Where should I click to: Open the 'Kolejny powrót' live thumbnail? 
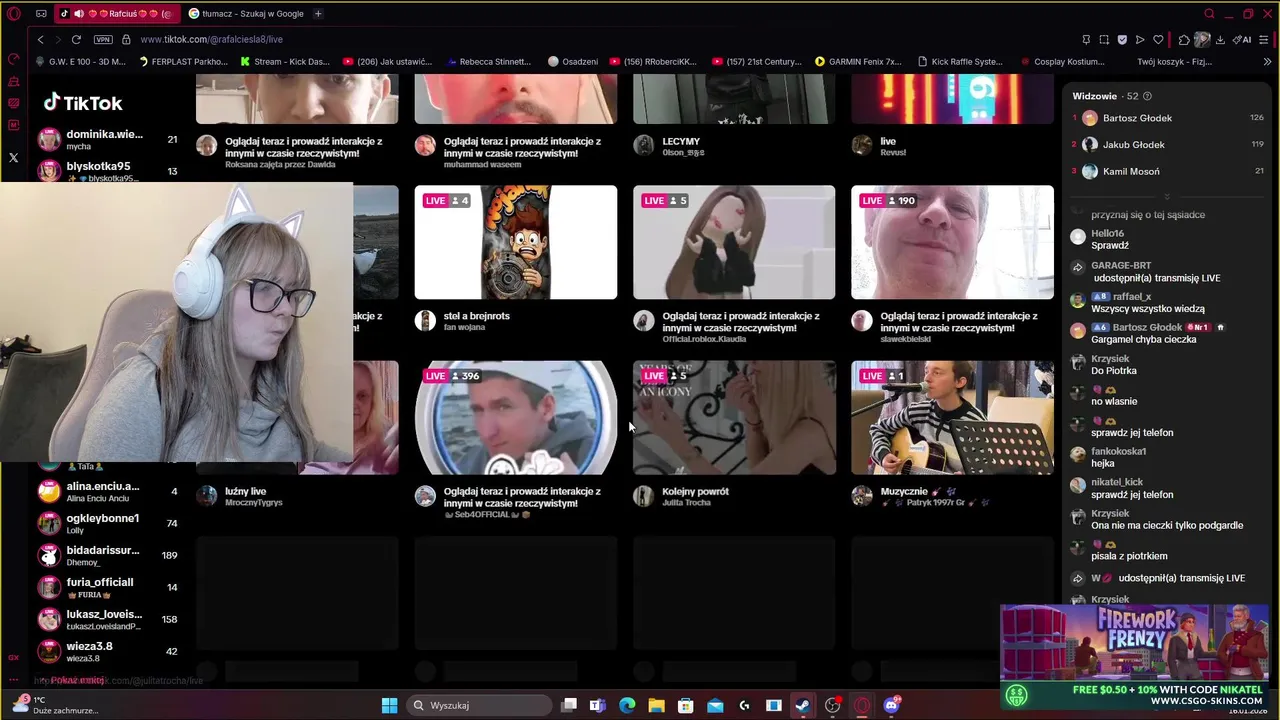pyautogui.click(x=734, y=418)
